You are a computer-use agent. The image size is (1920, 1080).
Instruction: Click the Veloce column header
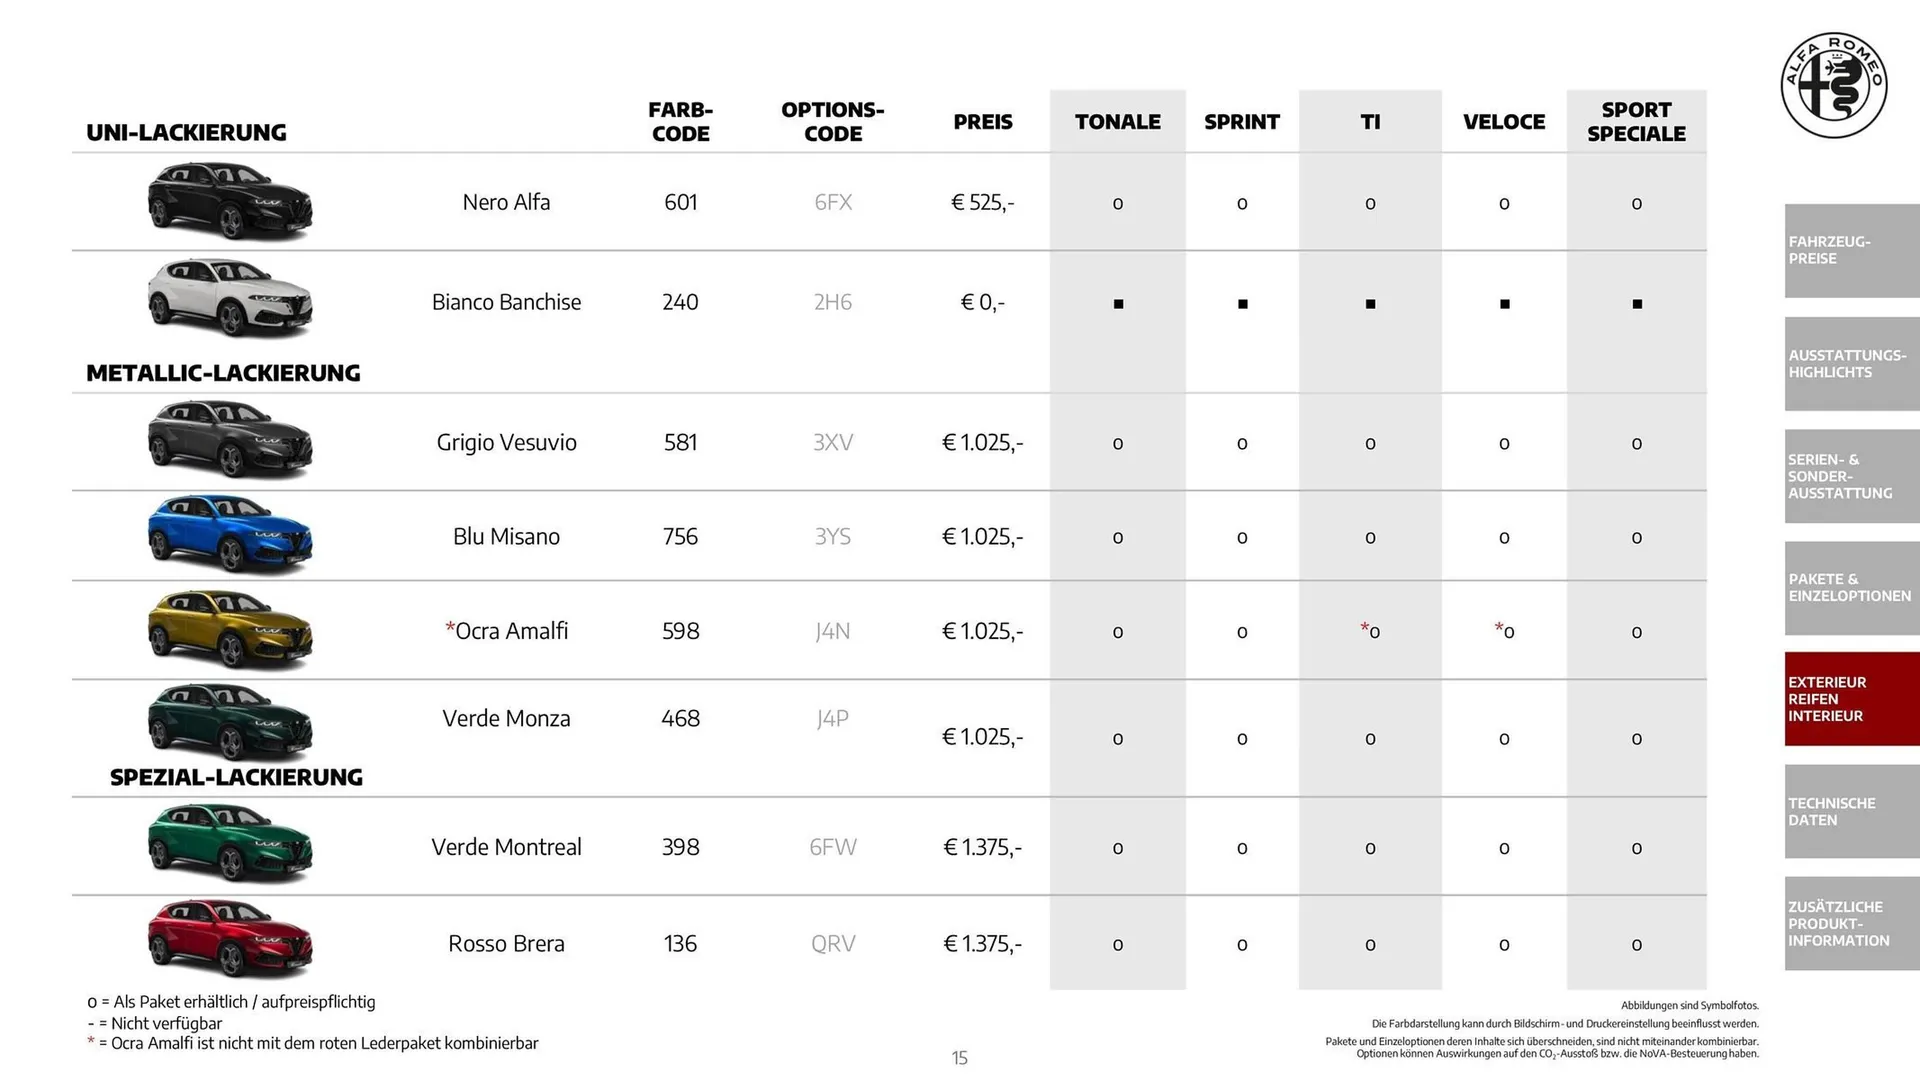[x=1503, y=122]
